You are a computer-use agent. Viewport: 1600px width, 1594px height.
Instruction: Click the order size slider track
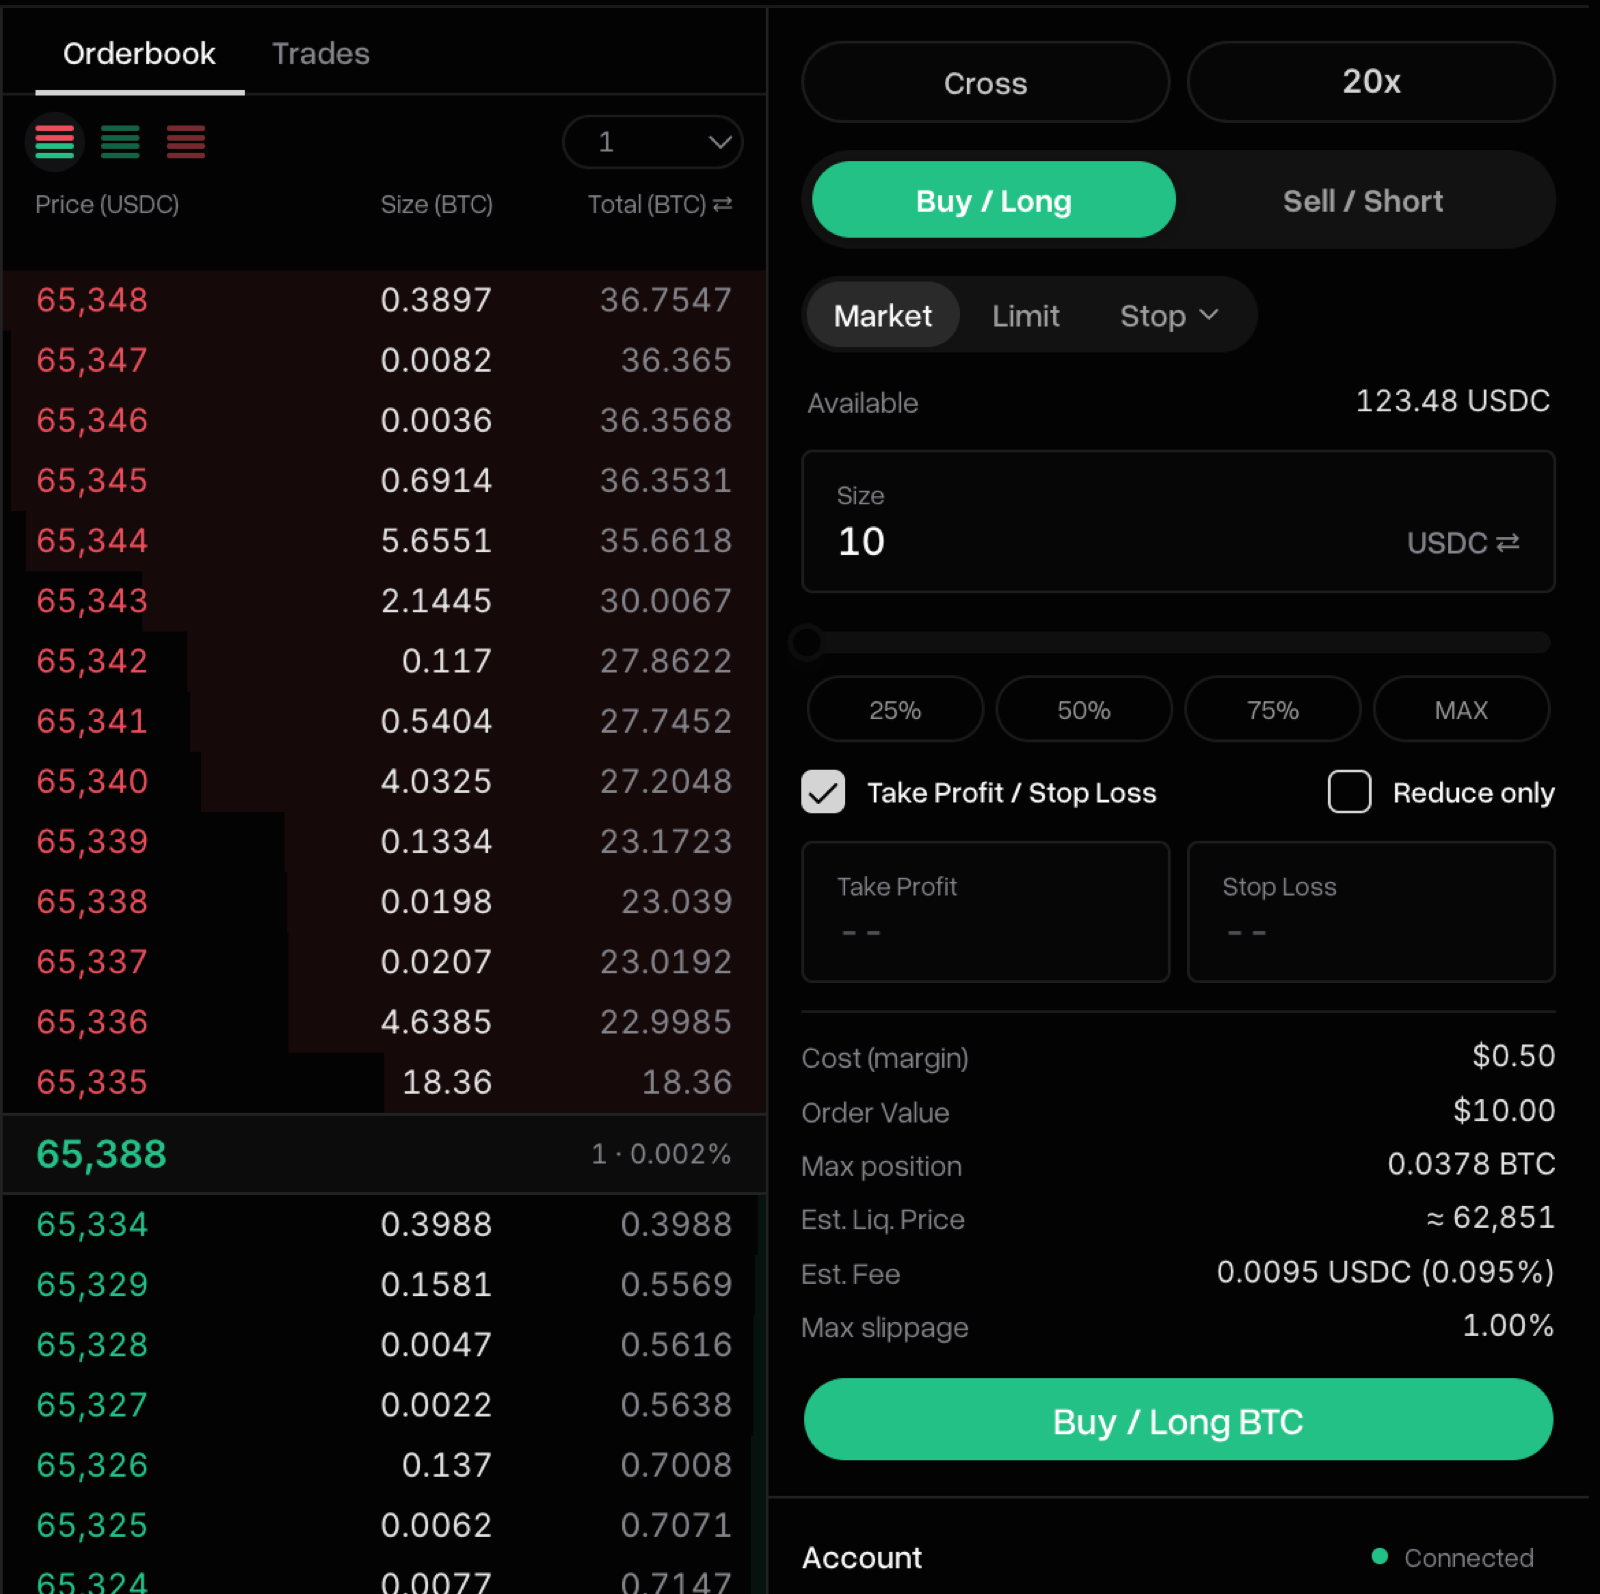click(x=1178, y=642)
